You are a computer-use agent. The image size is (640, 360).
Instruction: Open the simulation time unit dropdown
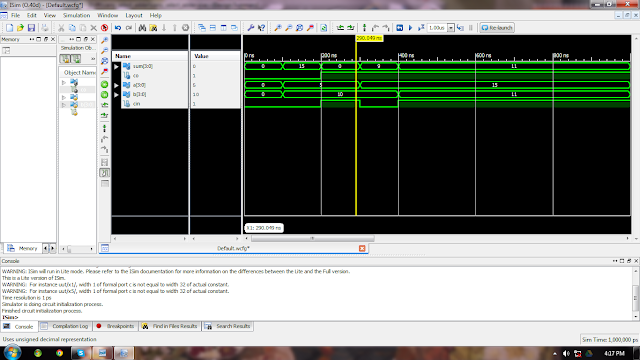click(451, 28)
